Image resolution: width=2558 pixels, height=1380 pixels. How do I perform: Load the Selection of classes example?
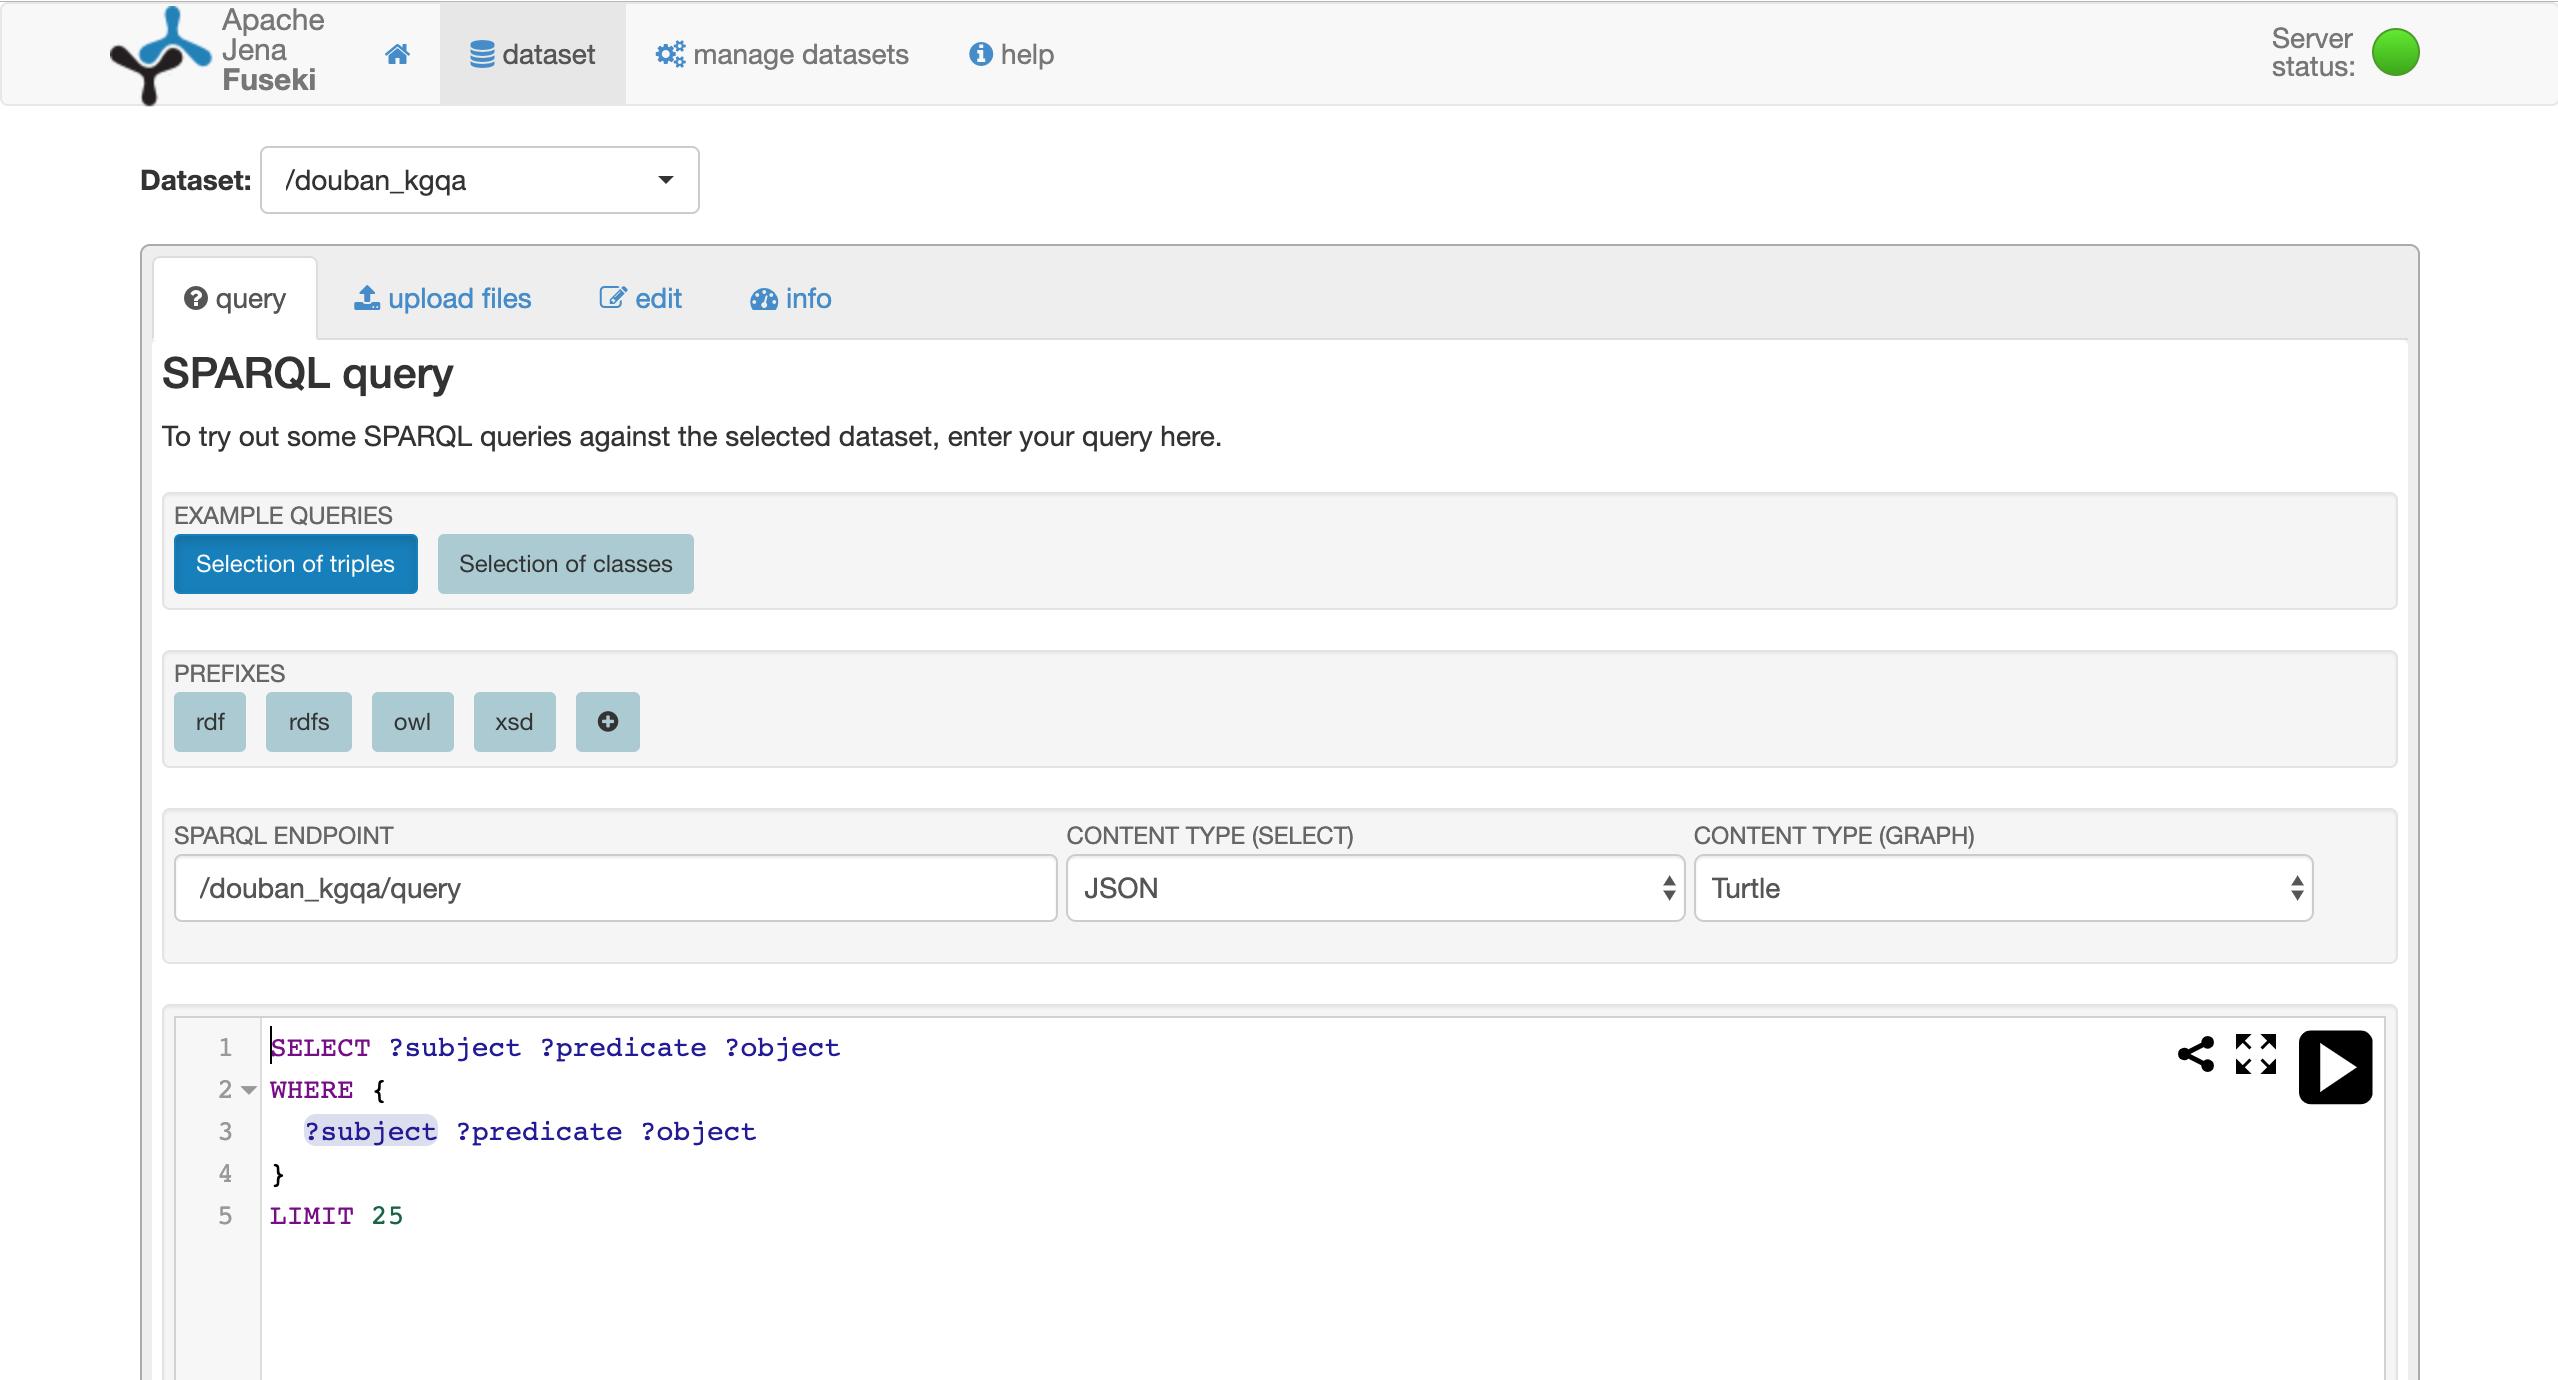[565, 564]
